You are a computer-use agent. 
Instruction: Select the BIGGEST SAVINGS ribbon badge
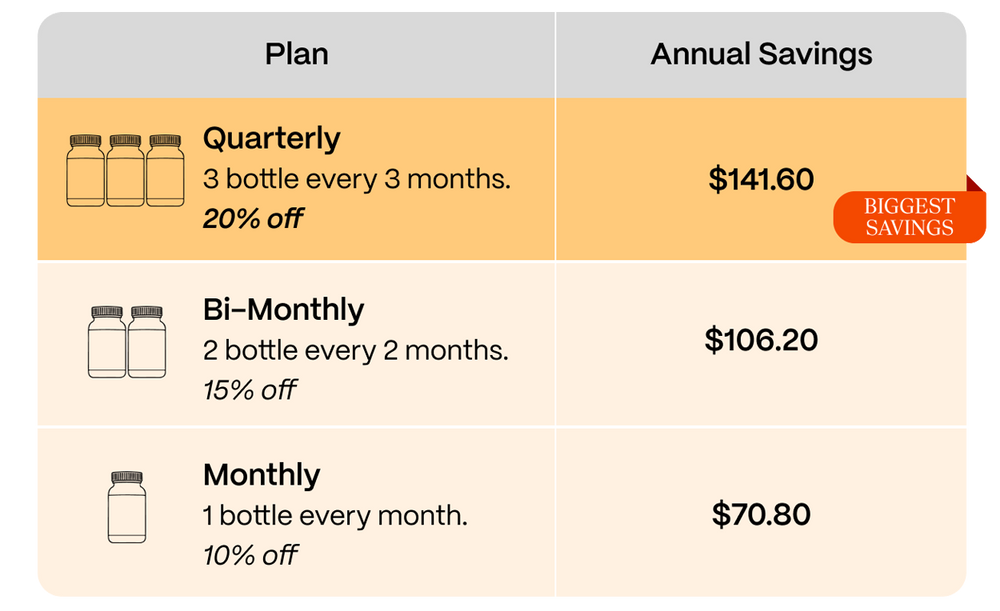pos(910,217)
